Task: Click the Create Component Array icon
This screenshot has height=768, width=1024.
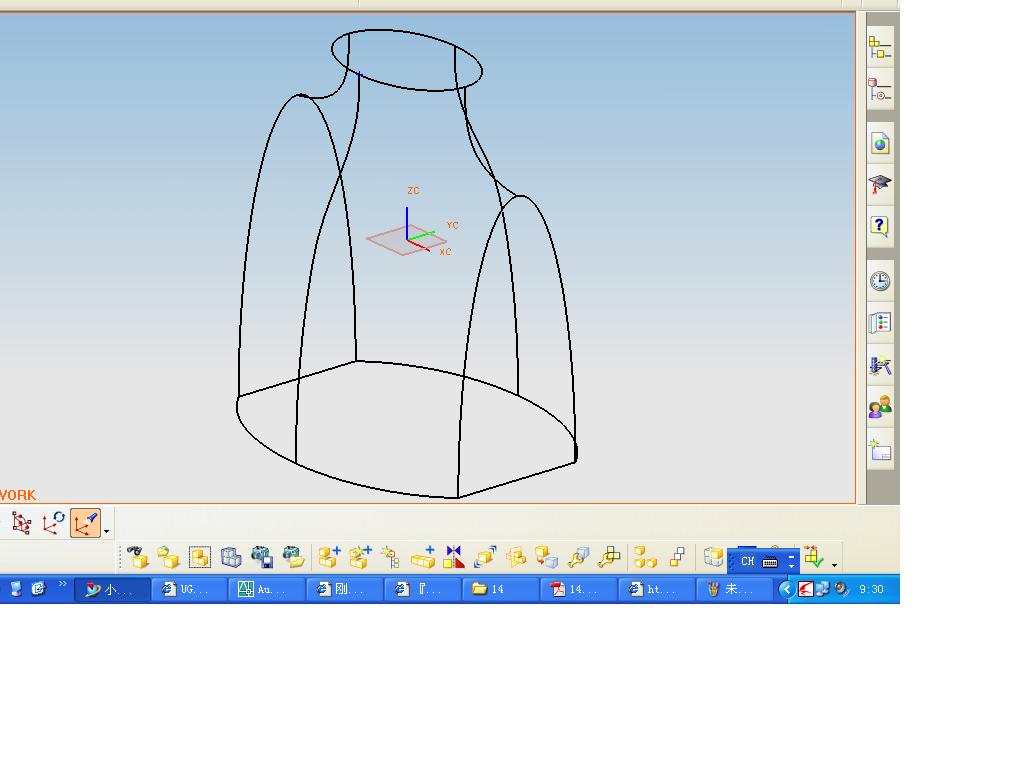Action: tap(423, 557)
